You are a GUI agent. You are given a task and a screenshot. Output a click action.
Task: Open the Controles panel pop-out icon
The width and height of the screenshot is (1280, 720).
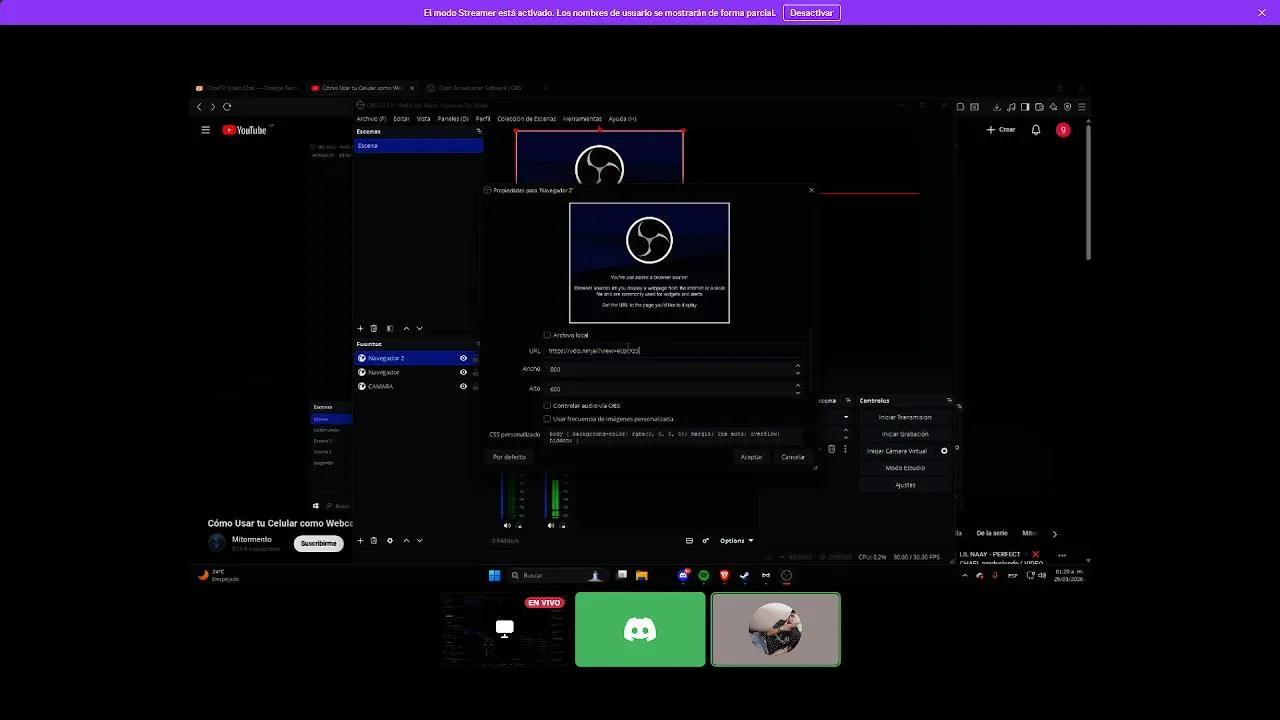951,400
